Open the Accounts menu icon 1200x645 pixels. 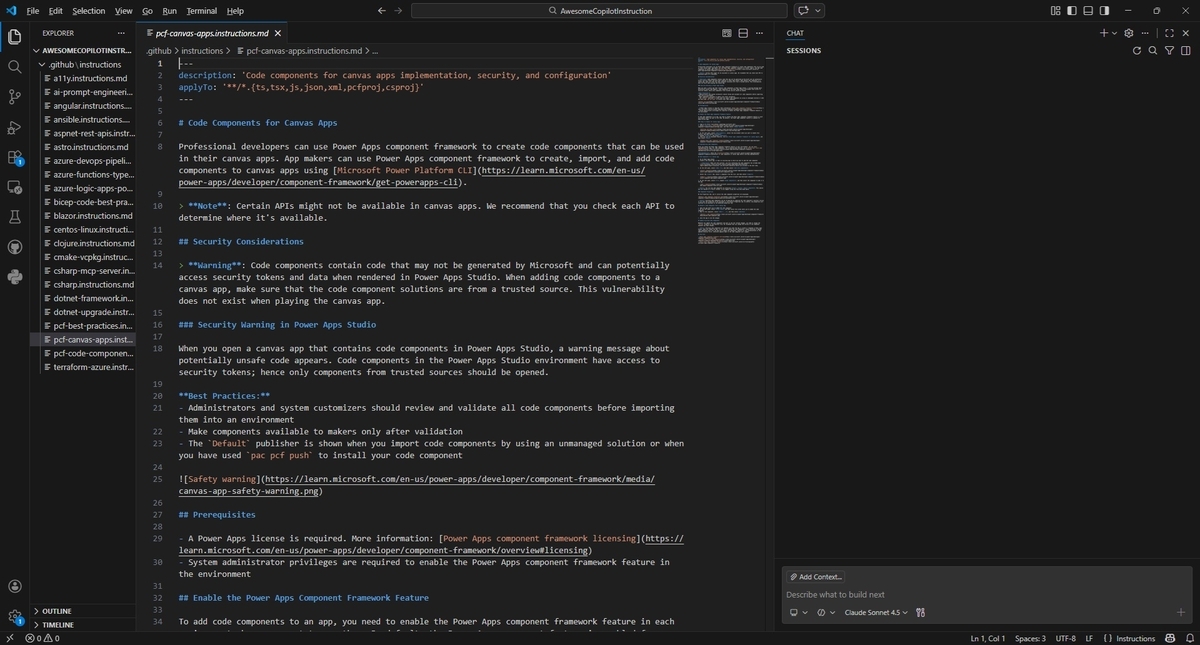(14, 587)
